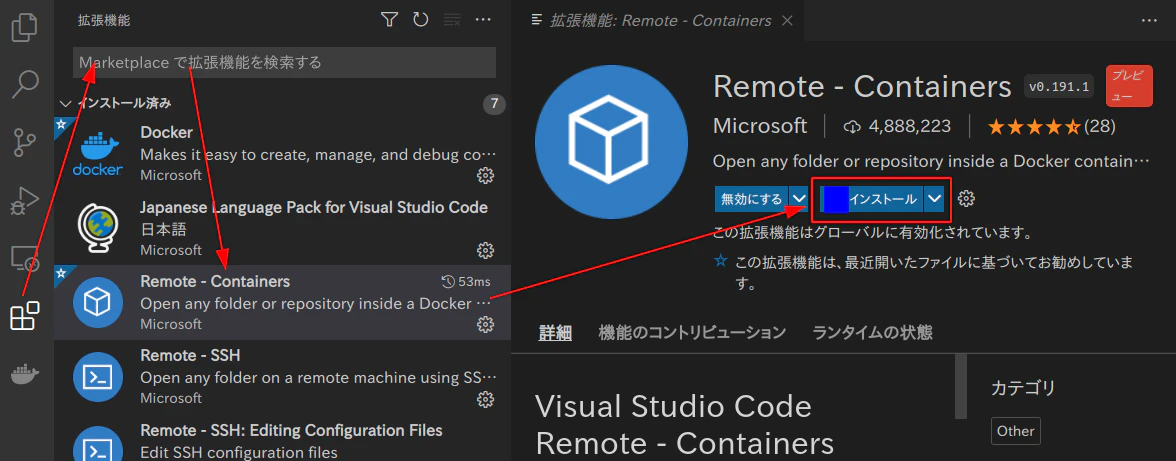
Task: Select Remote - SSH: Editing Configuration Files
Action: pyautogui.click(x=283, y=439)
